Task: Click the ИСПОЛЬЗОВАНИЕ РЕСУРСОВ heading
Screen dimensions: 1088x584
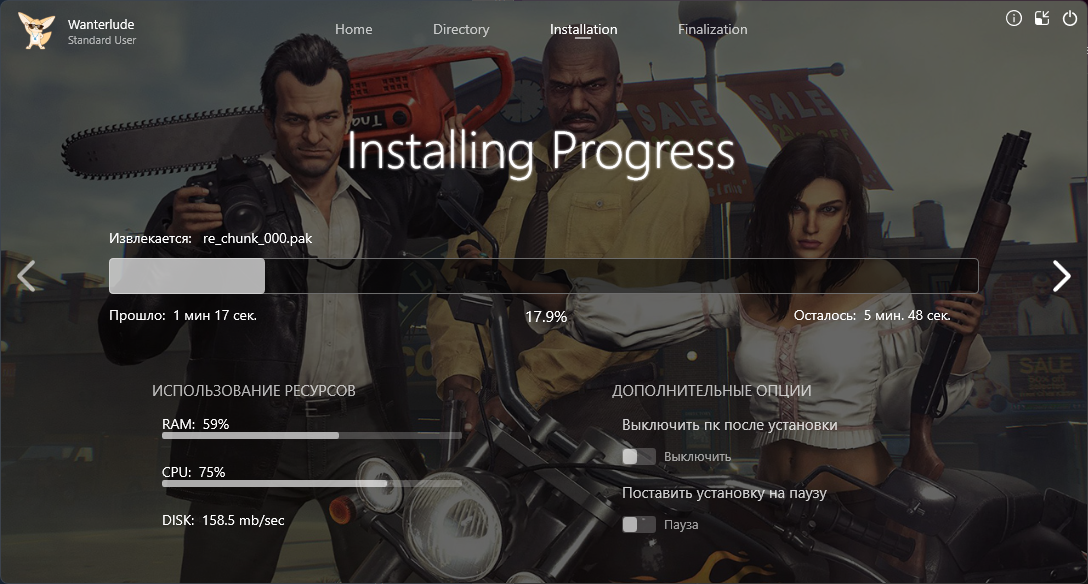Action: pos(254,391)
